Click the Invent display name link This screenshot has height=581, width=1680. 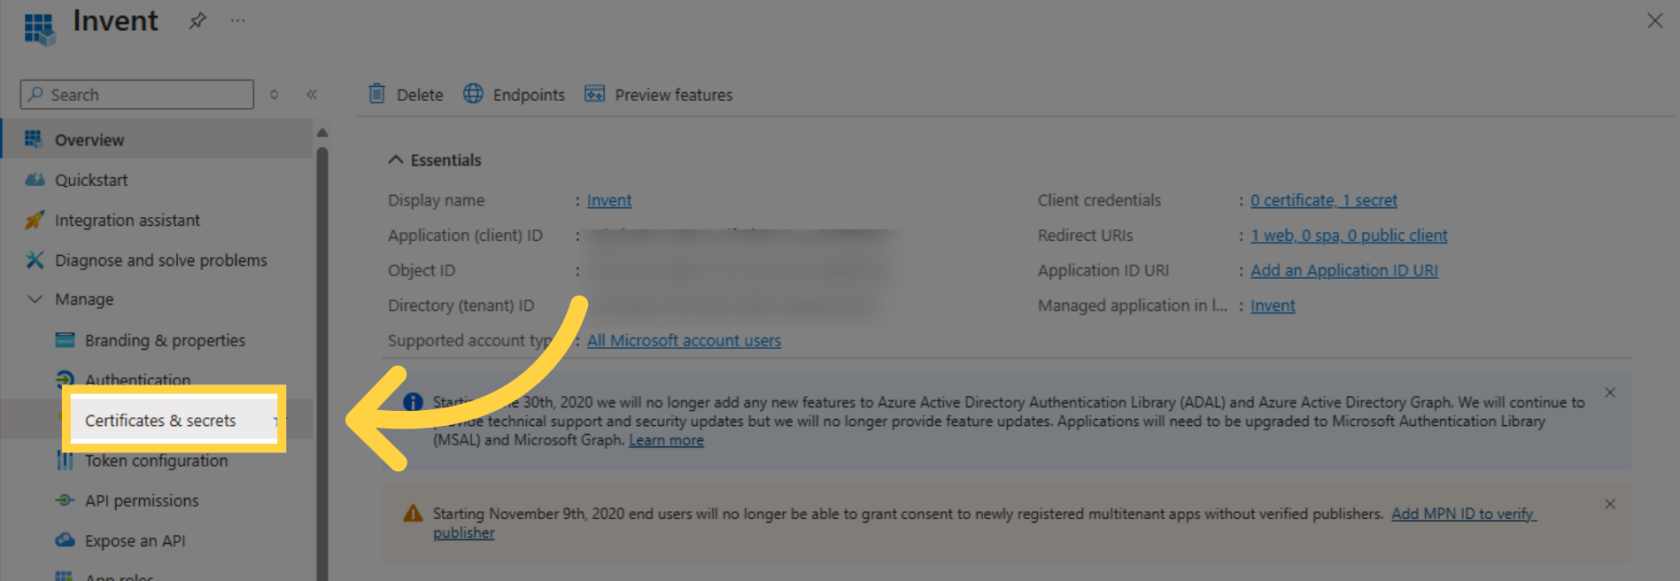[609, 200]
